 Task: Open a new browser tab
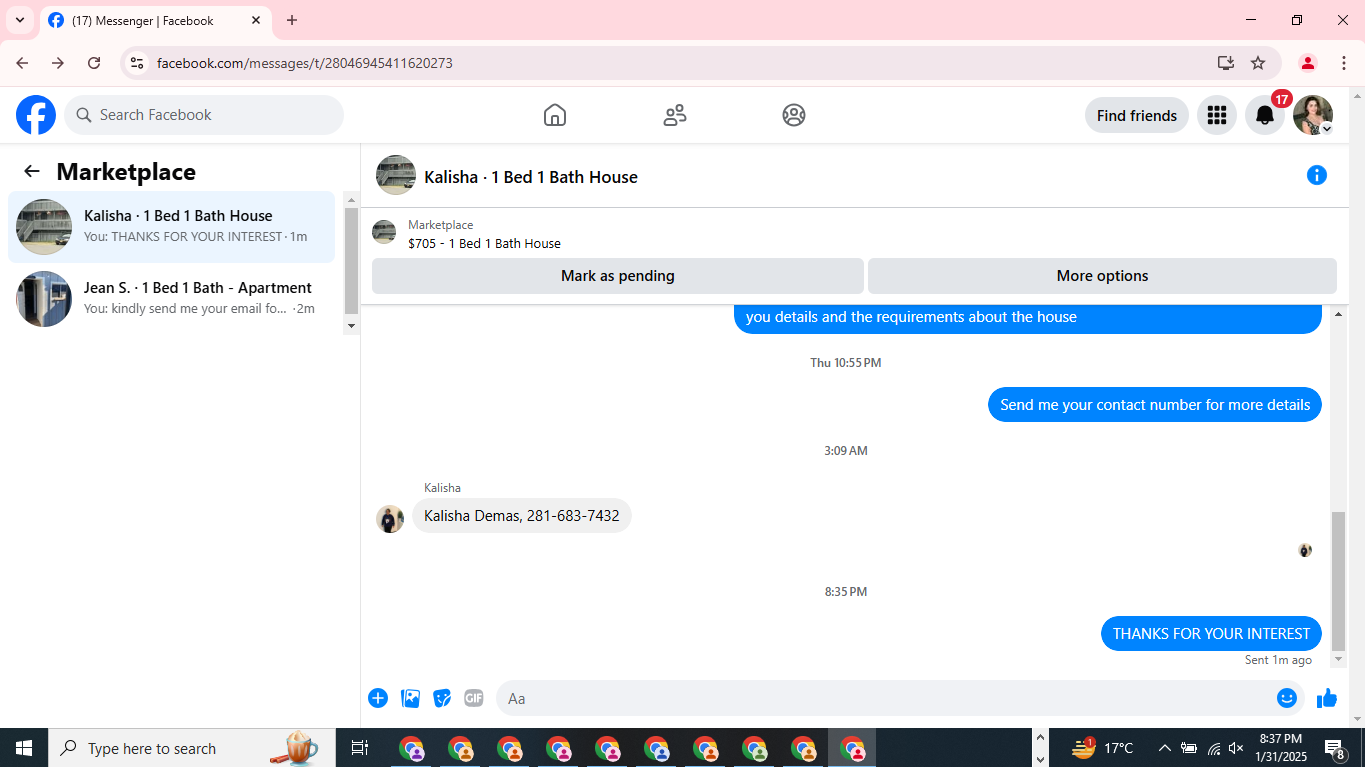pyautogui.click(x=292, y=20)
